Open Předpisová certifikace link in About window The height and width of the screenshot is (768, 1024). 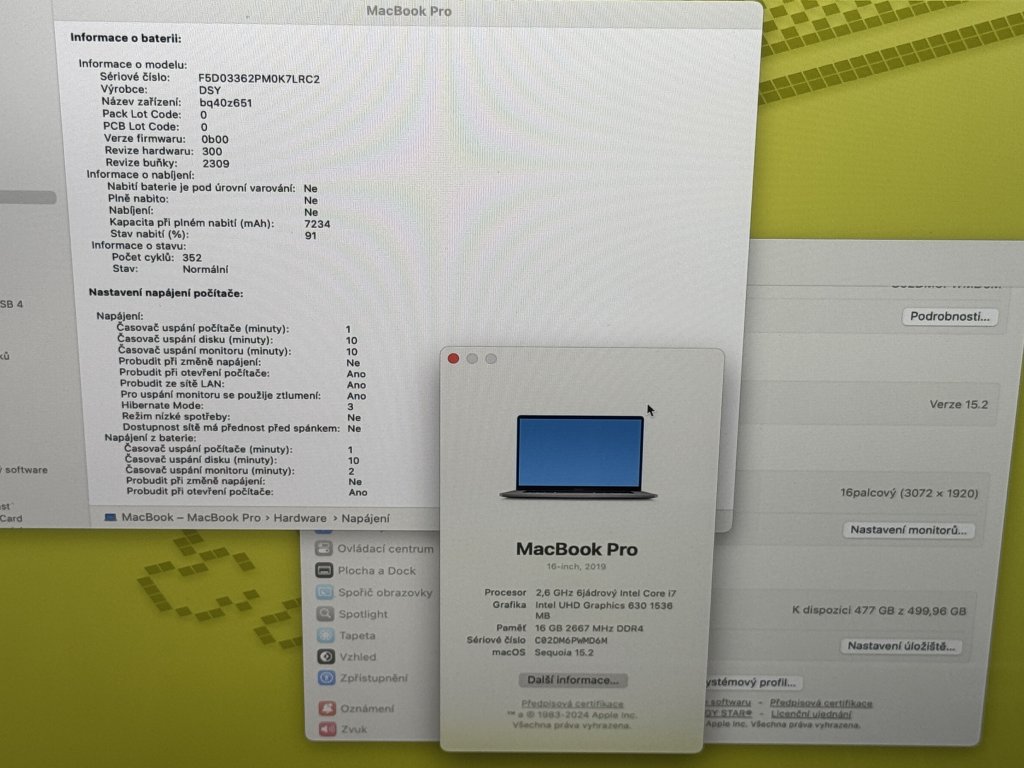pyautogui.click(x=572, y=703)
